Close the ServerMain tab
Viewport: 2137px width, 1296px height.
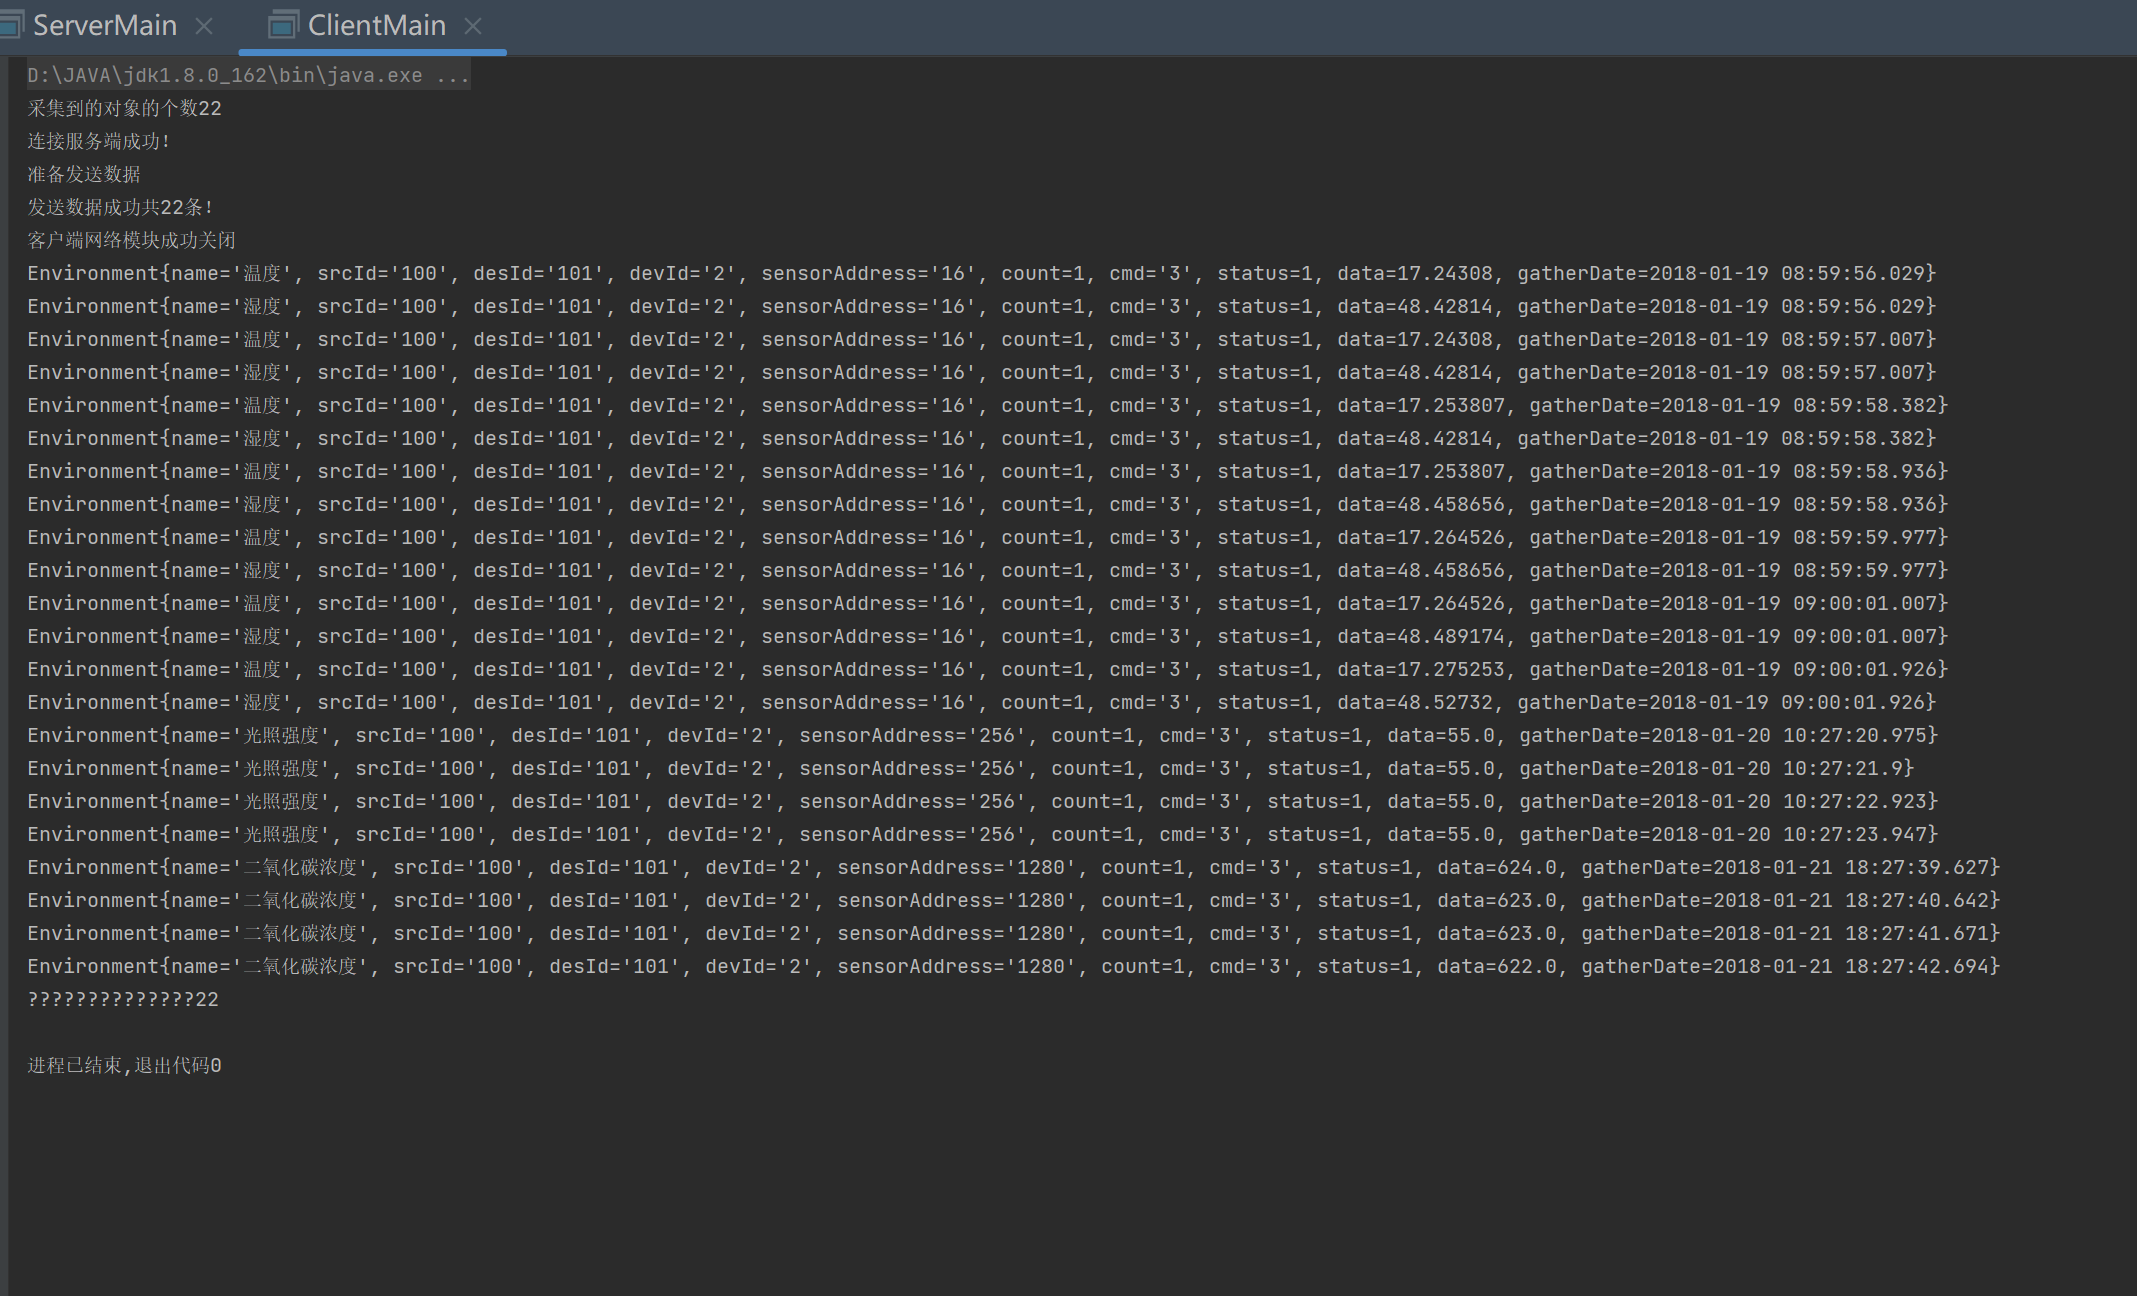tap(204, 26)
